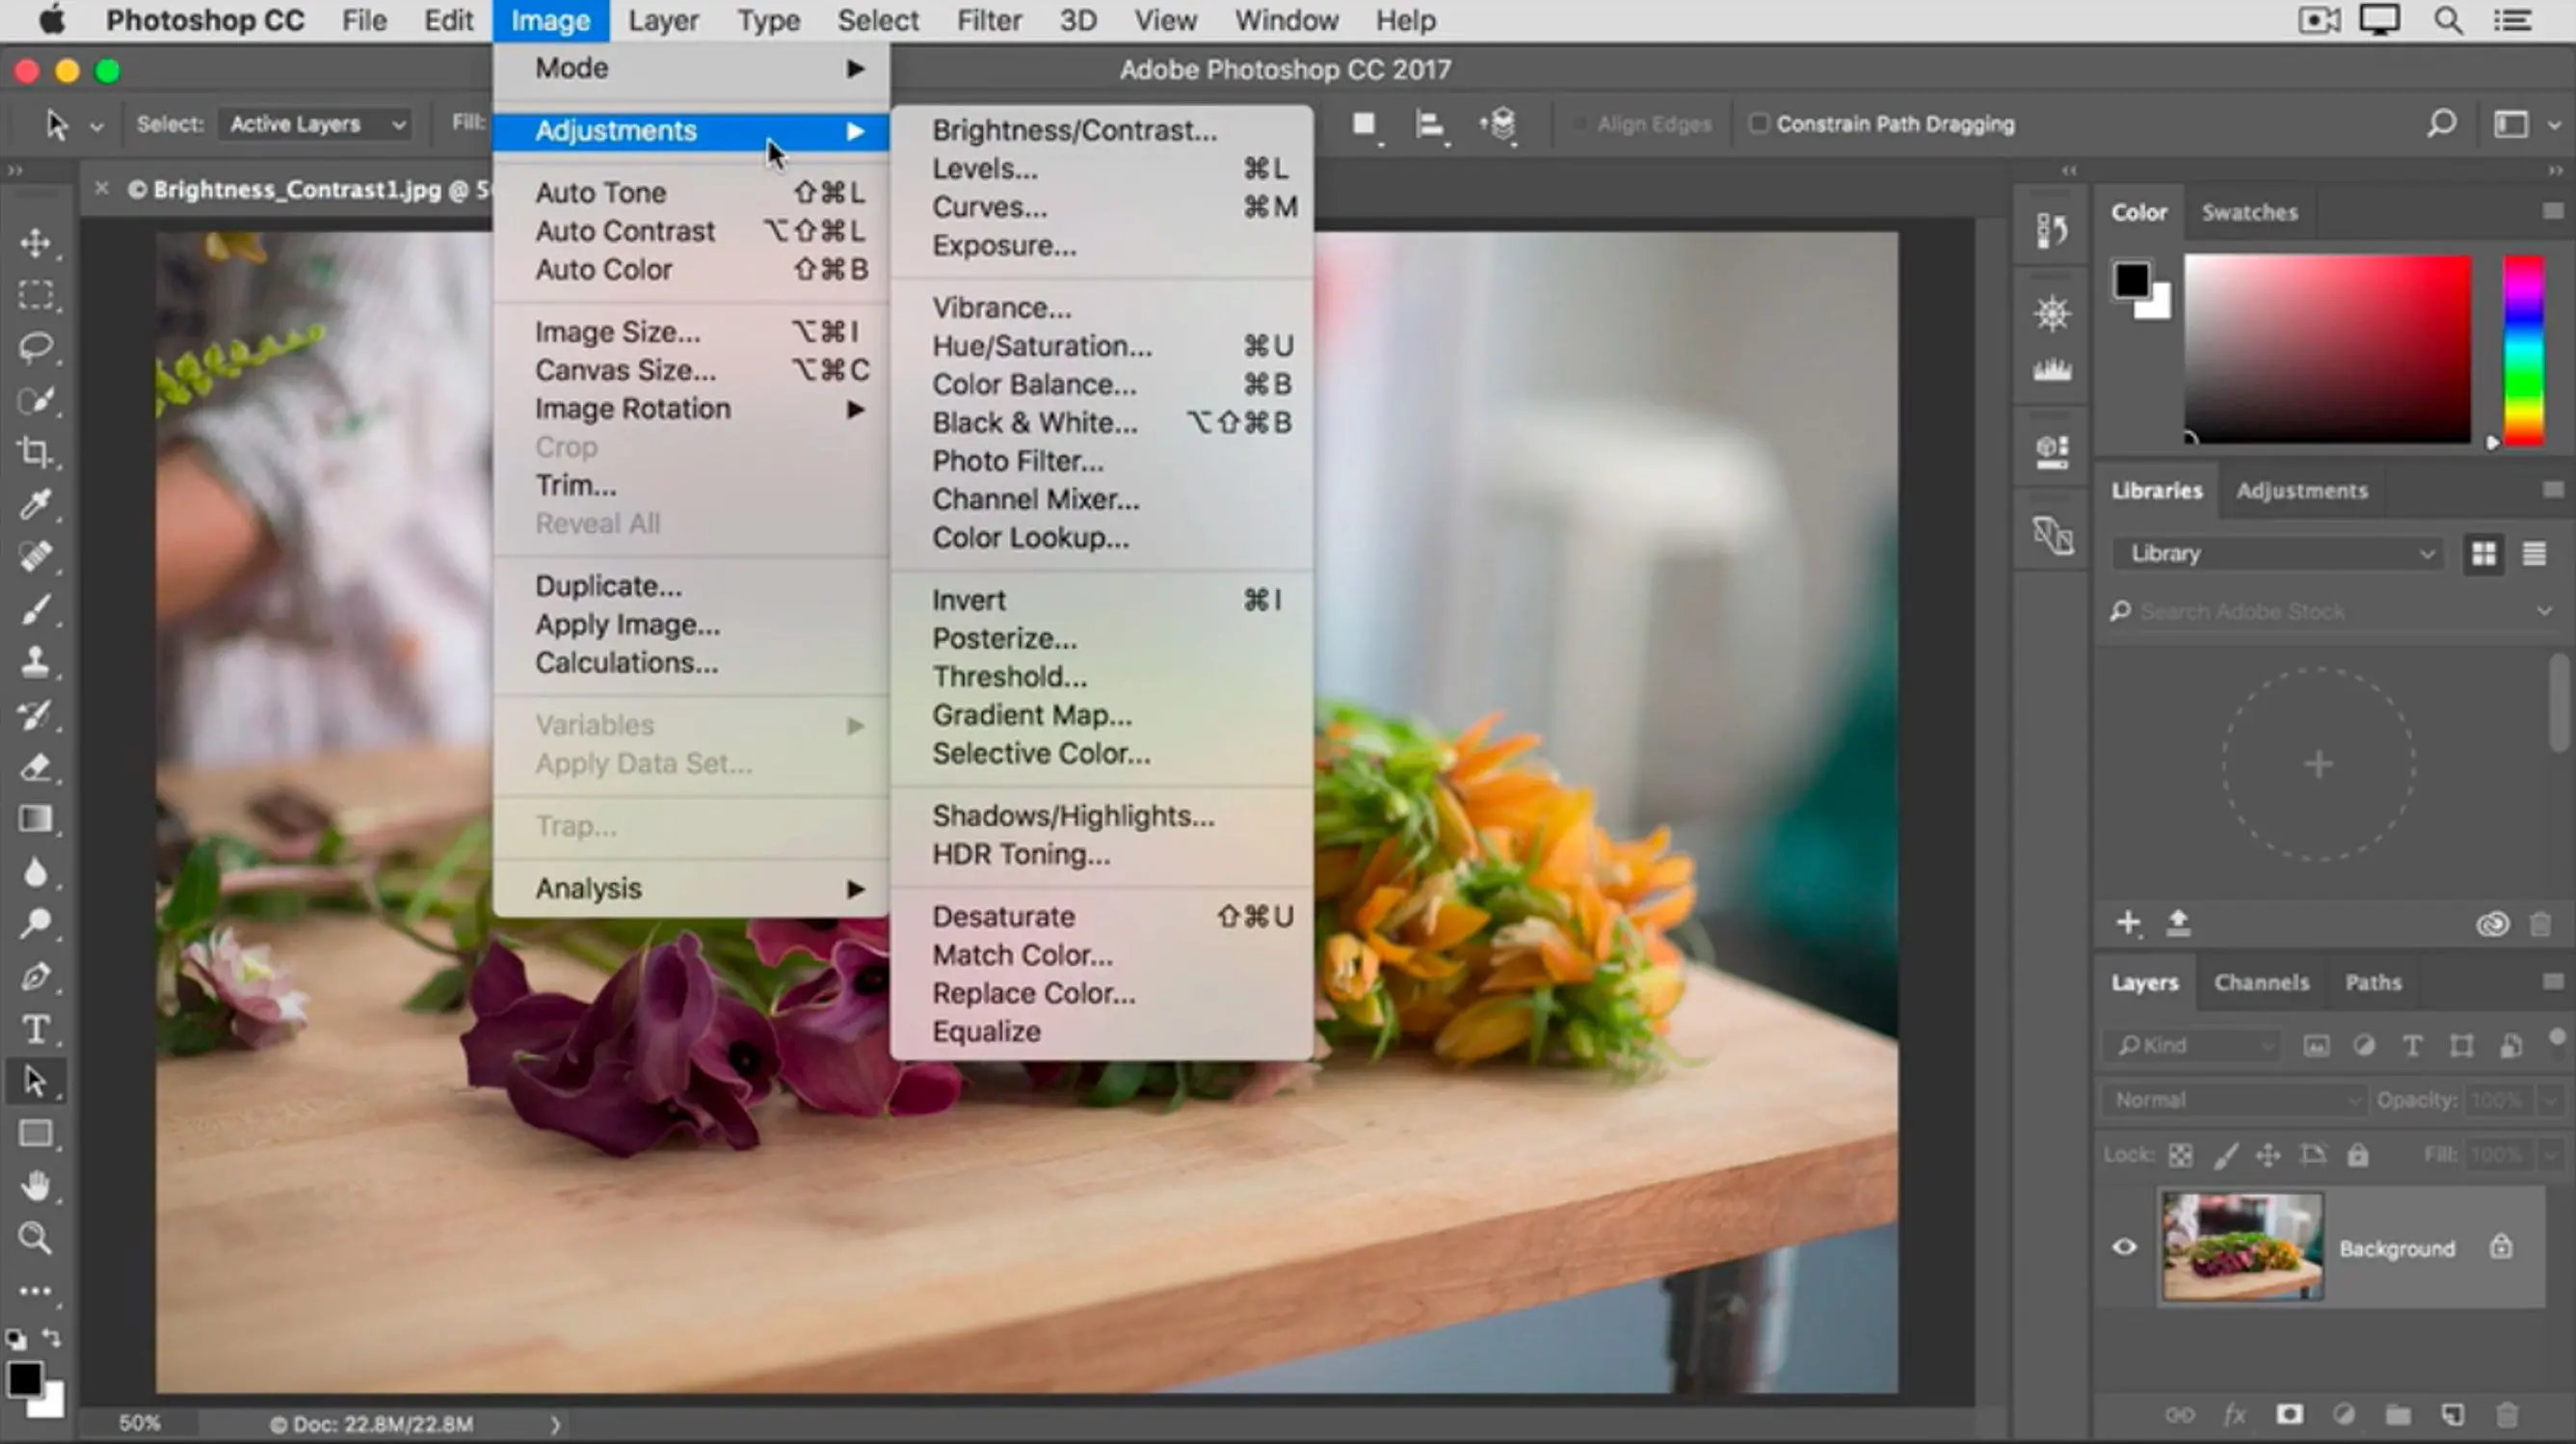2576x1444 pixels.
Task: Switch to the Channels tab
Action: point(2259,982)
